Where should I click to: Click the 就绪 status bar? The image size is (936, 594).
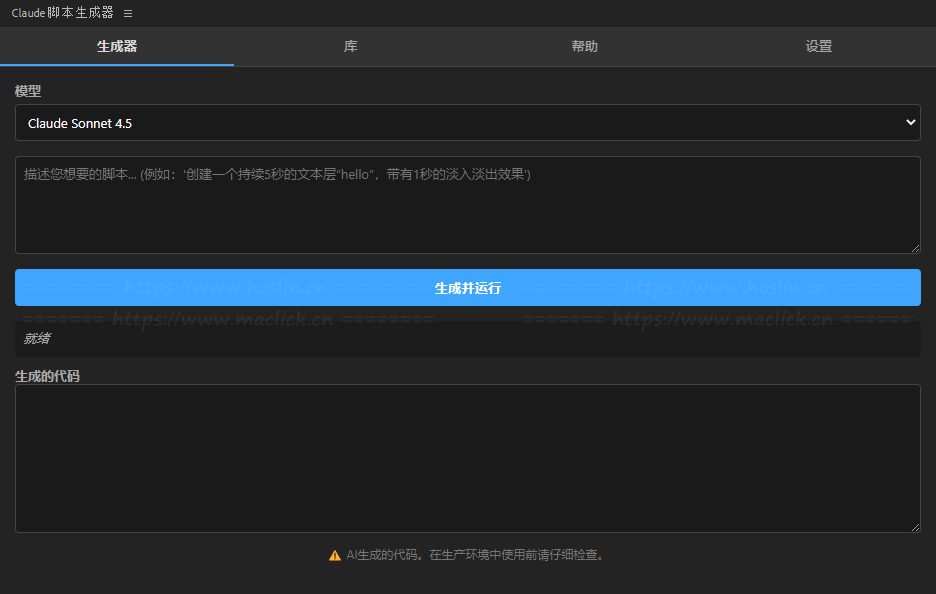(467, 339)
